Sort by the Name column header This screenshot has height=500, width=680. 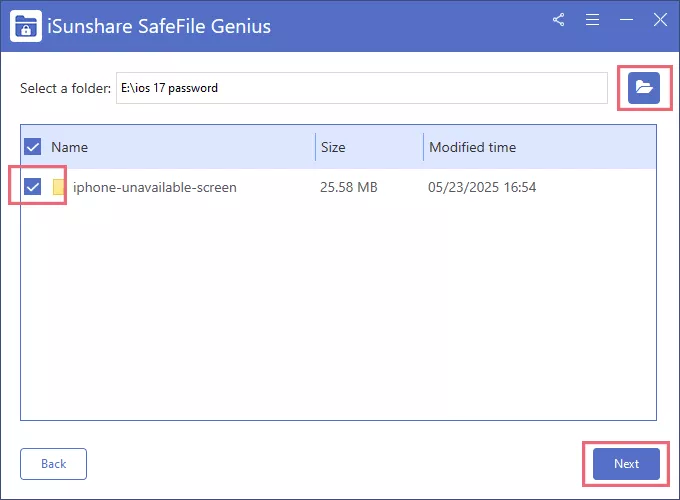coord(69,147)
